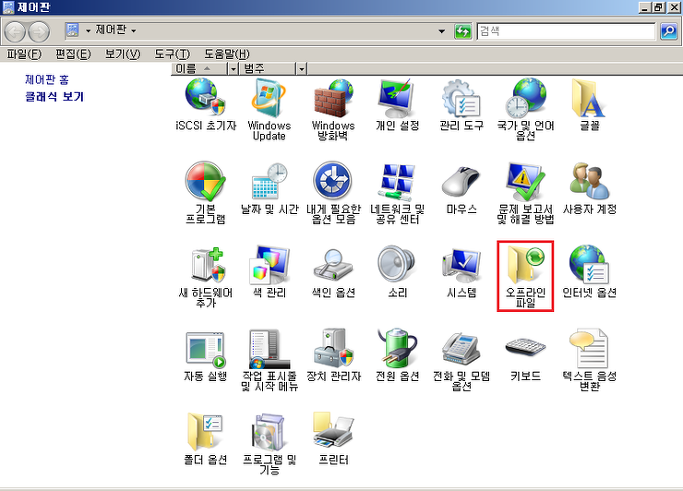The width and height of the screenshot is (683, 491).
Task: Go to 제어판 홈 link
Action: pyautogui.click(x=47, y=80)
